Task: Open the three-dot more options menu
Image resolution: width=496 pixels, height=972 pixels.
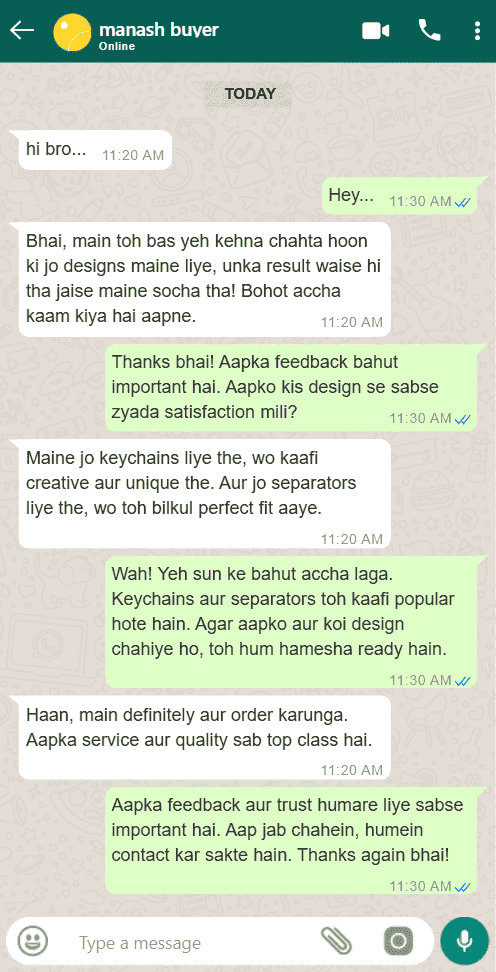Action: pyautogui.click(x=476, y=30)
